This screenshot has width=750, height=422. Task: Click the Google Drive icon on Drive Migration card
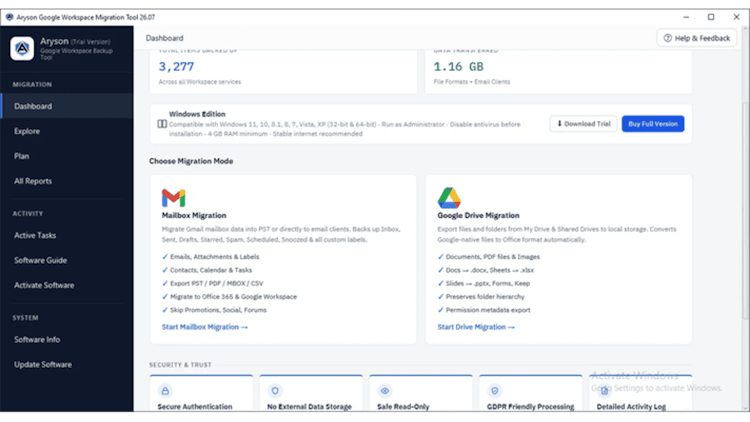[x=449, y=198]
